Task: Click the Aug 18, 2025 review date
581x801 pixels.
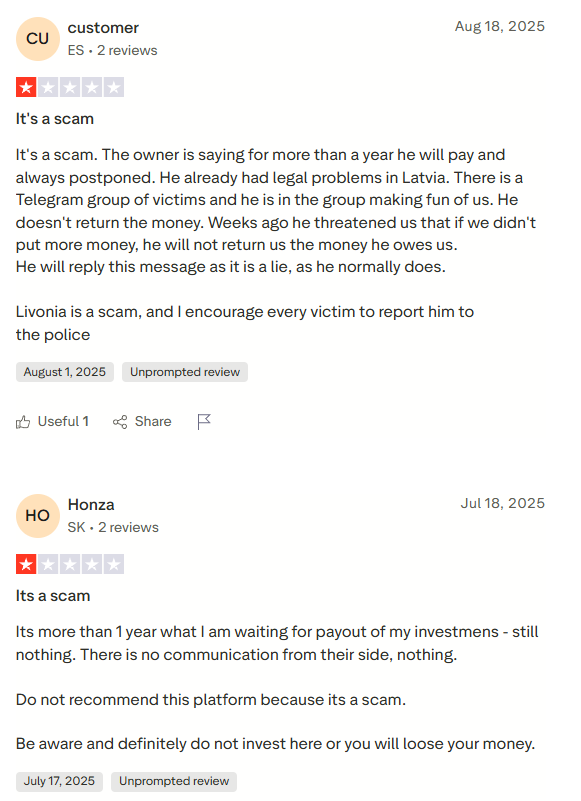Action: tap(500, 26)
